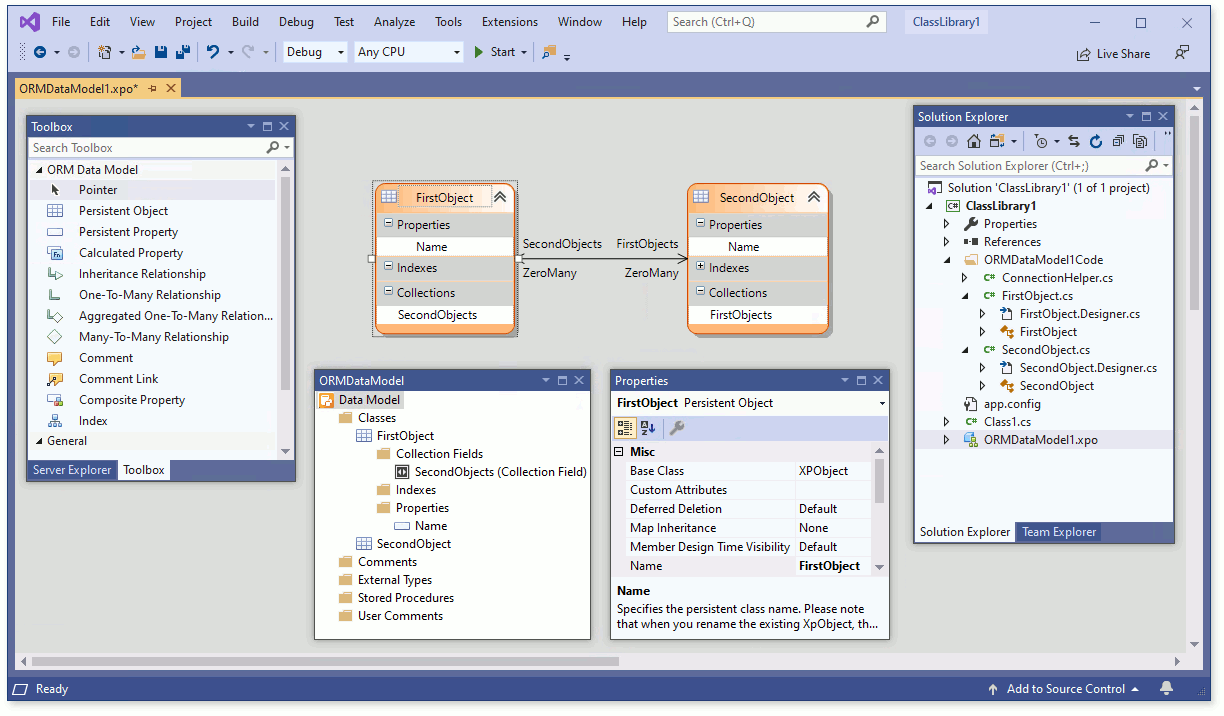Click the Open File toolbar icon

[x=138, y=52]
